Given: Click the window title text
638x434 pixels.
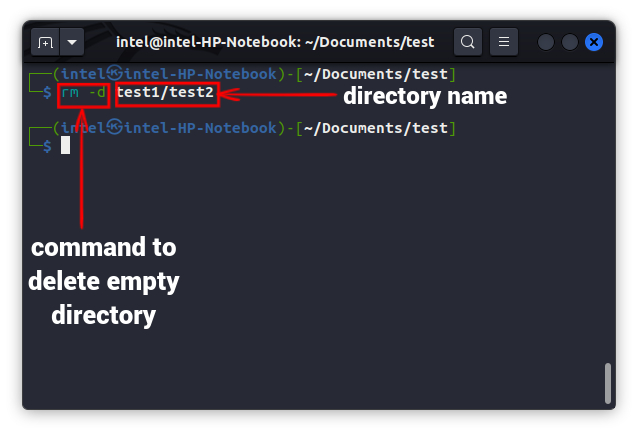Looking at the screenshot, I should click(x=275, y=42).
